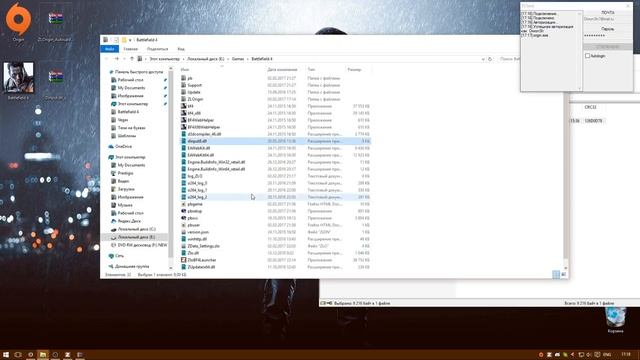Click the taskbar clock
Image resolution: width=640 pixels, height=360 pixels.
pyautogui.click(x=626, y=355)
